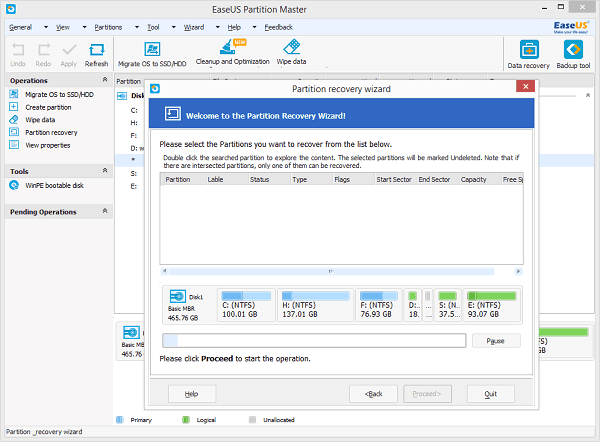This screenshot has height=442, width=600.
Task: Open the General menu dropdown arrow
Action: pyautogui.click(x=46, y=27)
